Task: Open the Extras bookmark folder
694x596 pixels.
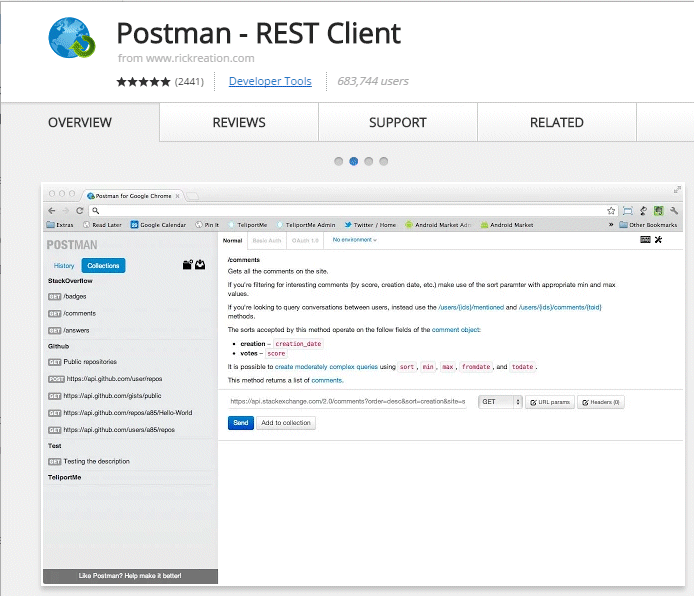Action: [60, 225]
